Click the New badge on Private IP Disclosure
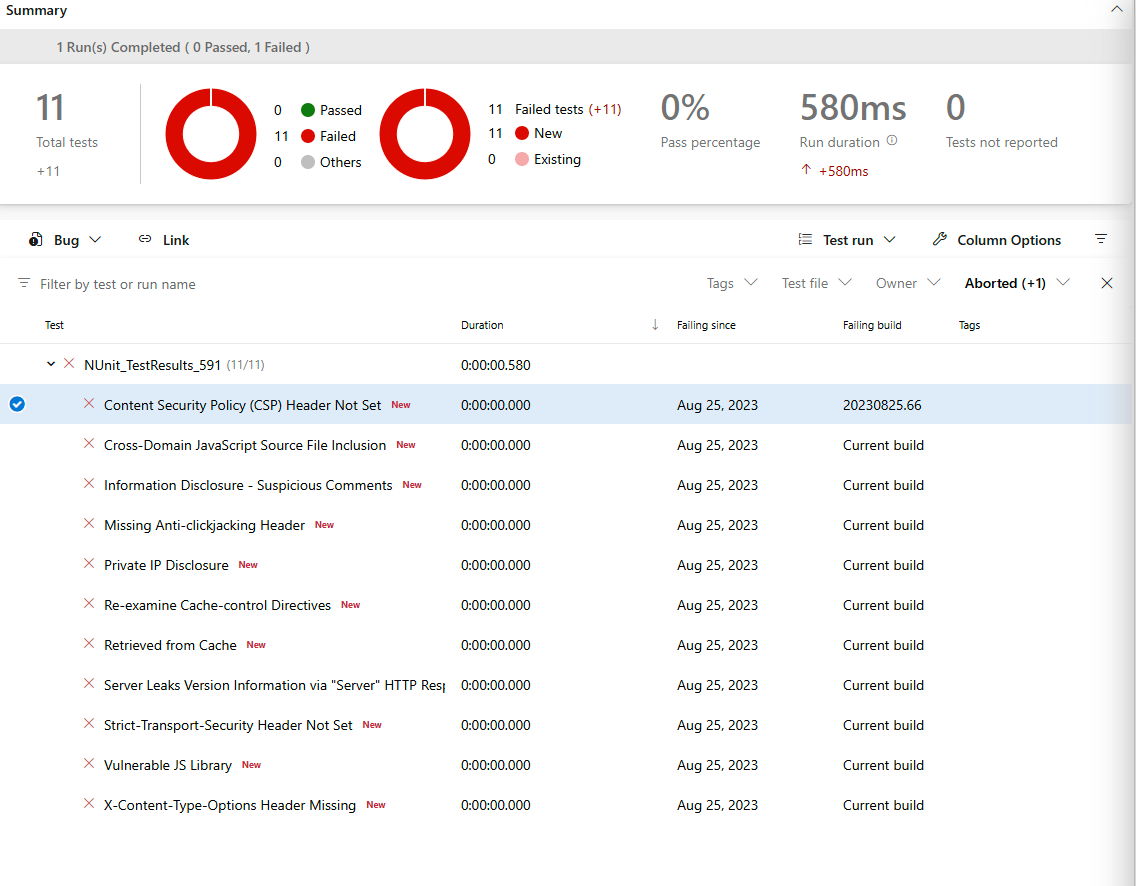The image size is (1136, 886). pyautogui.click(x=248, y=564)
